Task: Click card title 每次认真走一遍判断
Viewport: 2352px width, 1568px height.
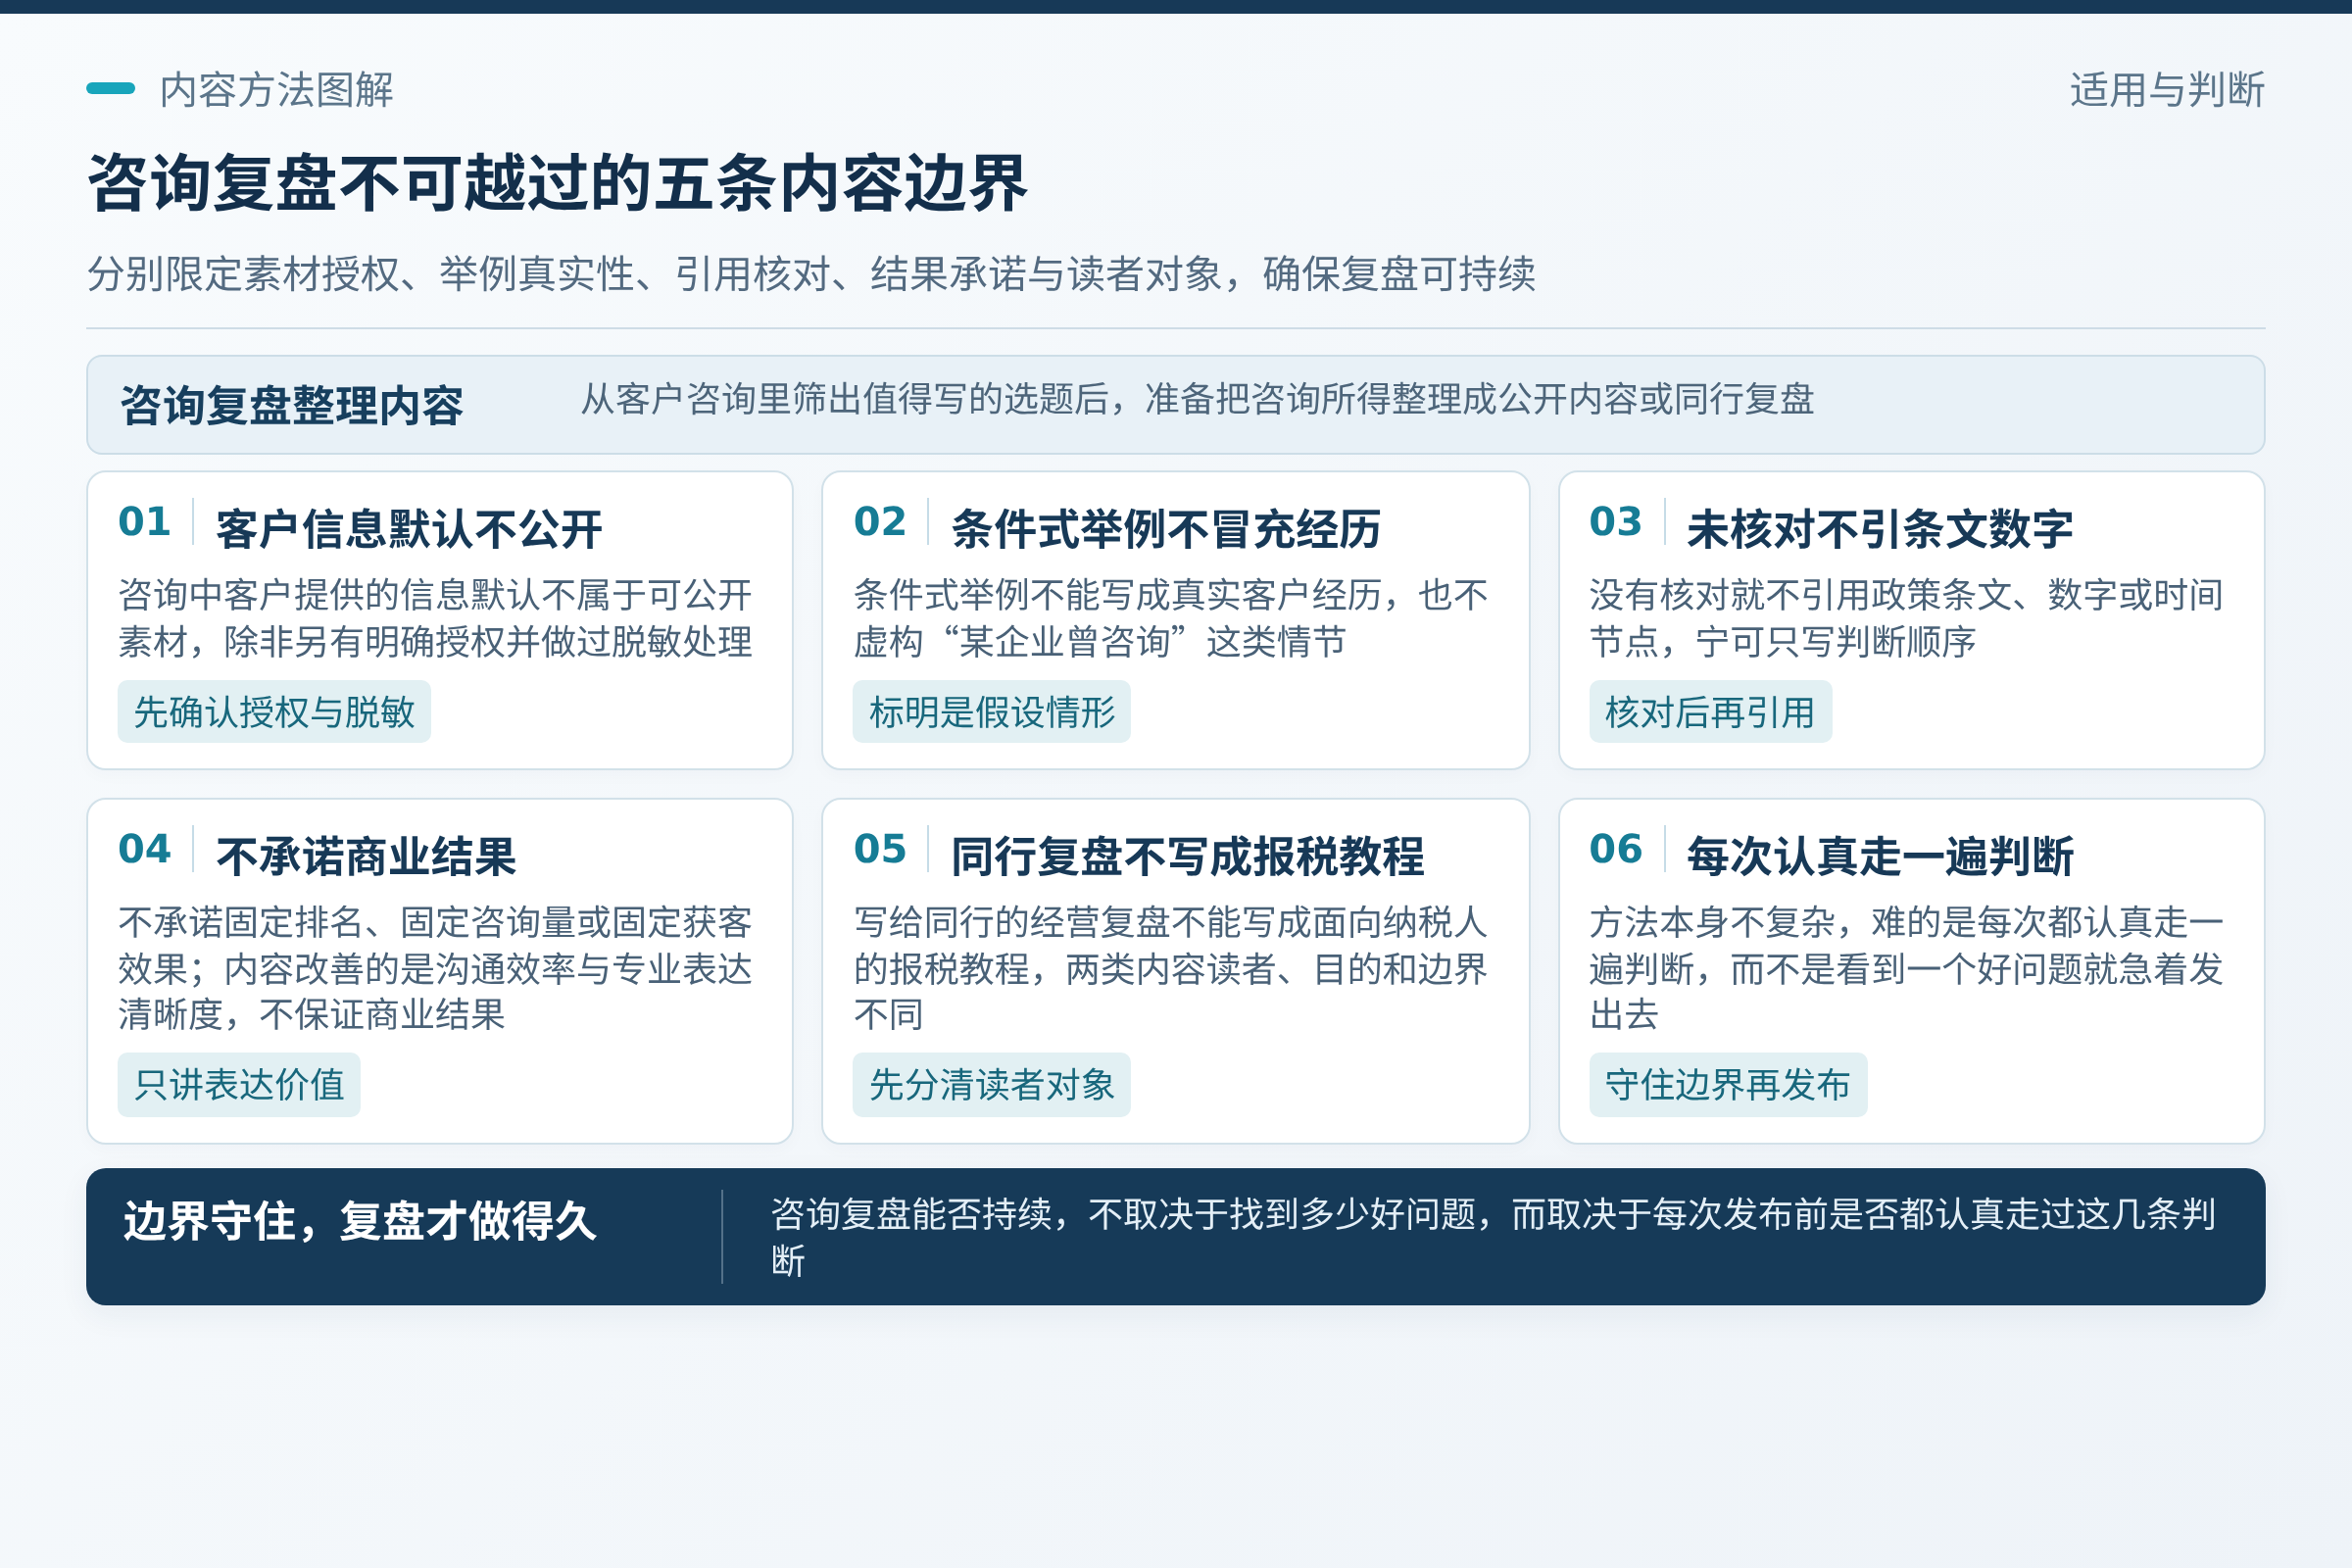Action: click(1880, 857)
